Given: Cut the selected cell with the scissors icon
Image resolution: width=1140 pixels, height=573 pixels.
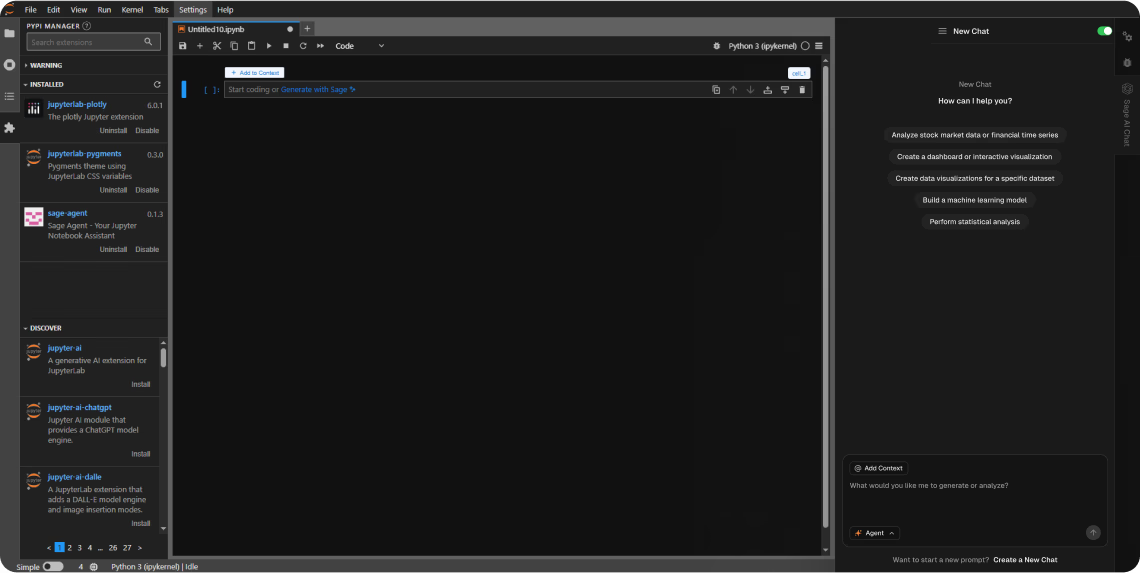Looking at the screenshot, I should click(x=217, y=46).
